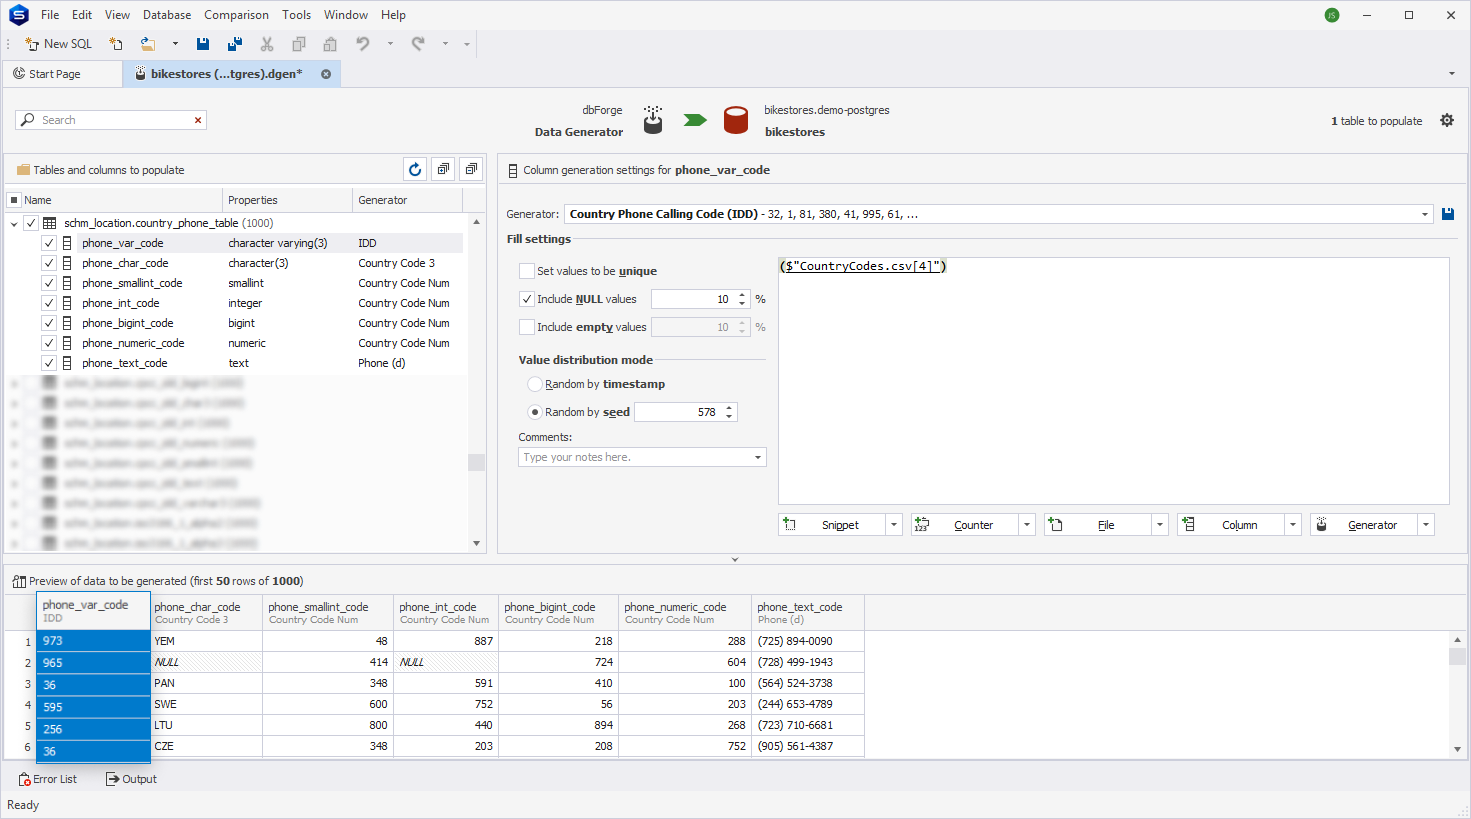Click the Generator button
Screen dimensions: 1471x819
coord(1364,525)
